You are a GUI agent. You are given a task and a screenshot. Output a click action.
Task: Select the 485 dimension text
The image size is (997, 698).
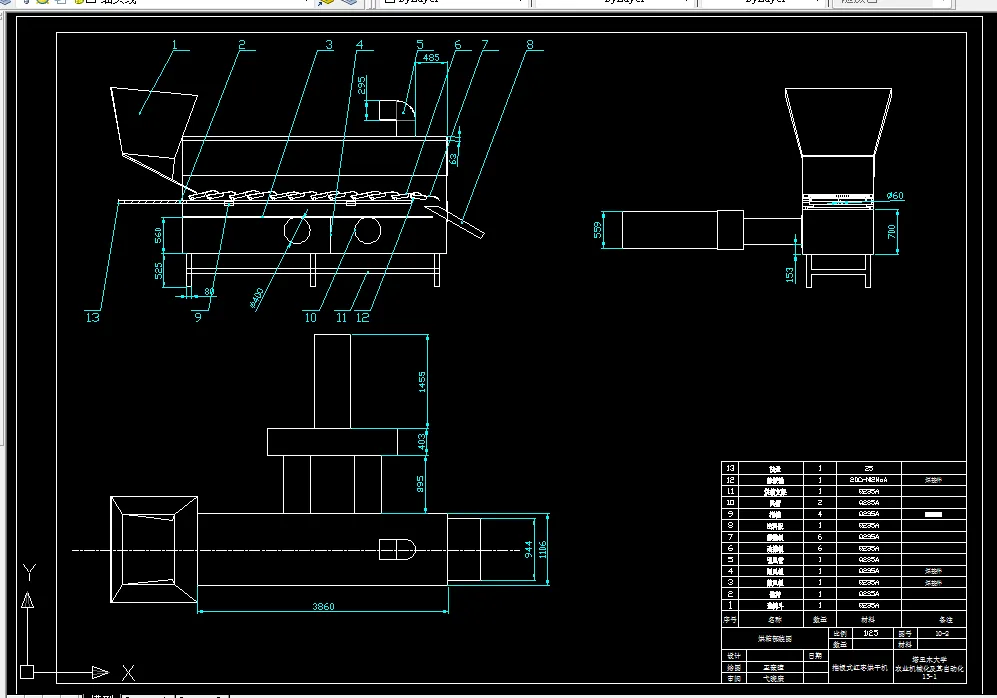click(x=431, y=57)
